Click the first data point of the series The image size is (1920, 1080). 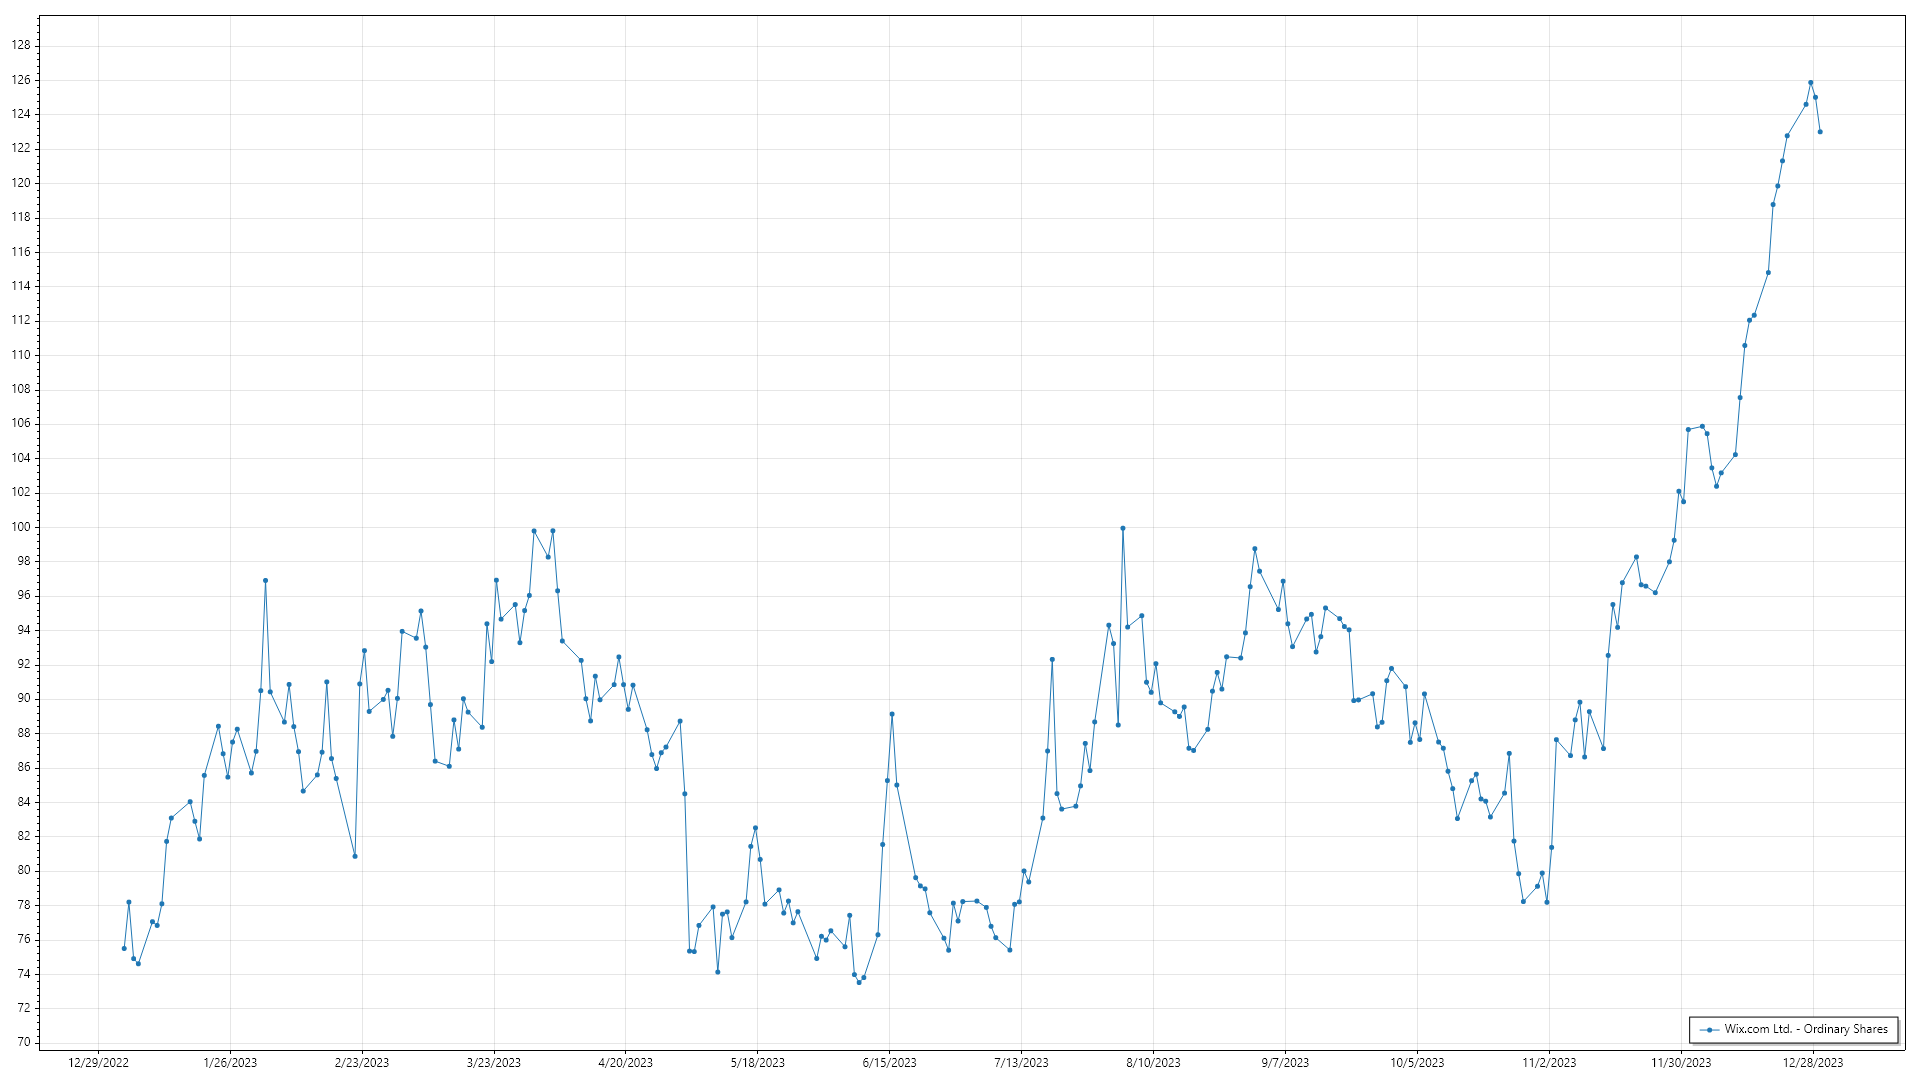[x=124, y=948]
